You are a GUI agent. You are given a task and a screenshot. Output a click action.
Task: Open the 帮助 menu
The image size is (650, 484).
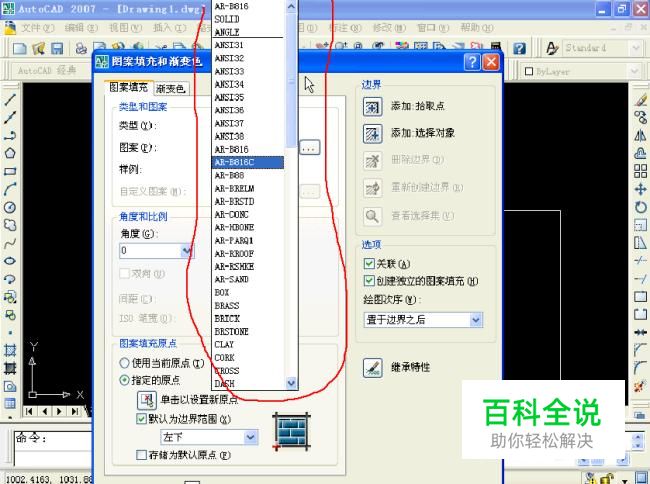tap(477, 28)
